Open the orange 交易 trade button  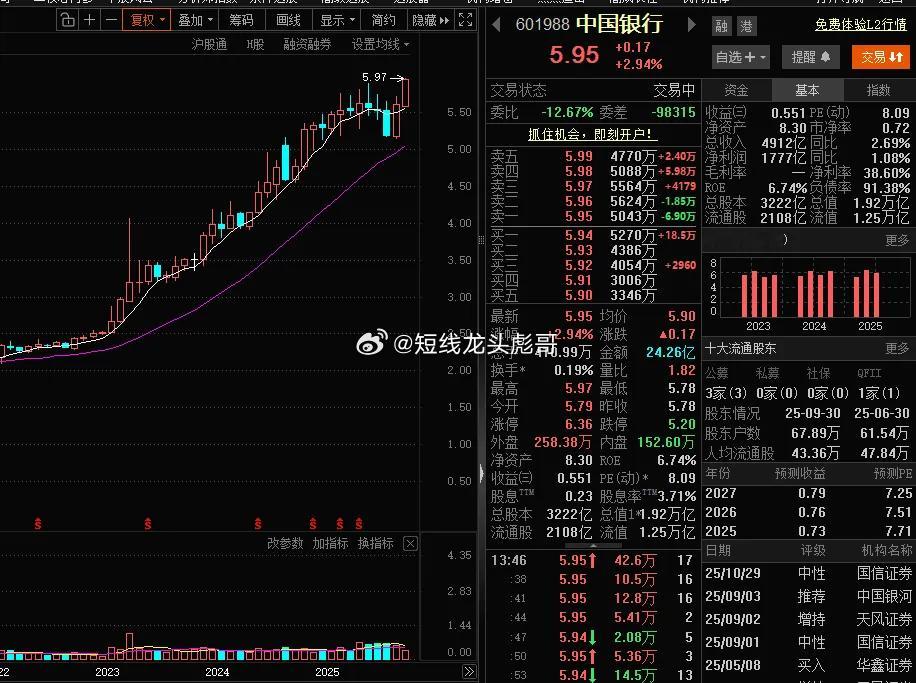click(881, 57)
